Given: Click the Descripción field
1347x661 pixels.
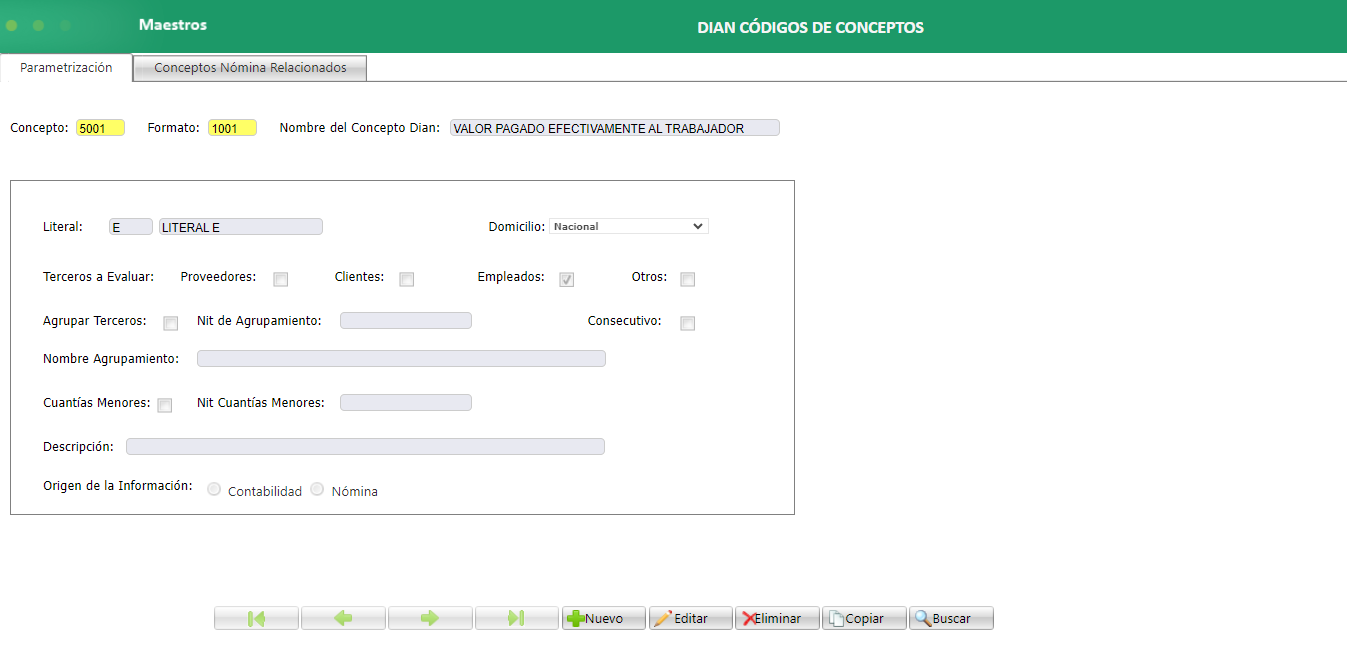Looking at the screenshot, I should [365, 447].
